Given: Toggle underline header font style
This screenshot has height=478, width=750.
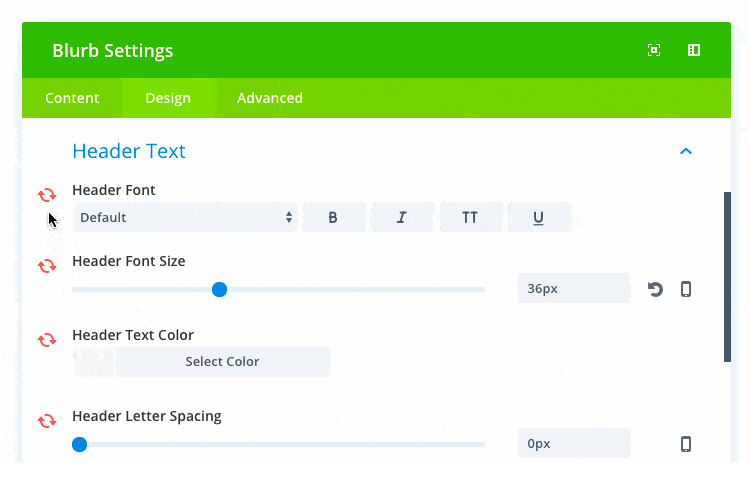Looking at the screenshot, I should click(539, 217).
